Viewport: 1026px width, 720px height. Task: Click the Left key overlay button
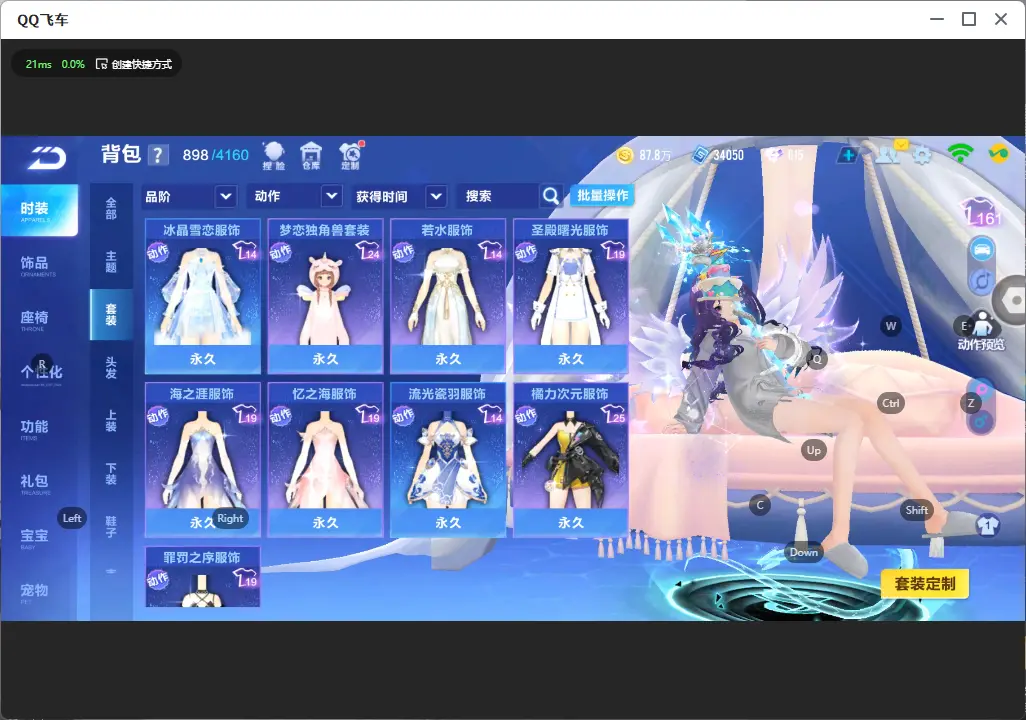(72, 518)
